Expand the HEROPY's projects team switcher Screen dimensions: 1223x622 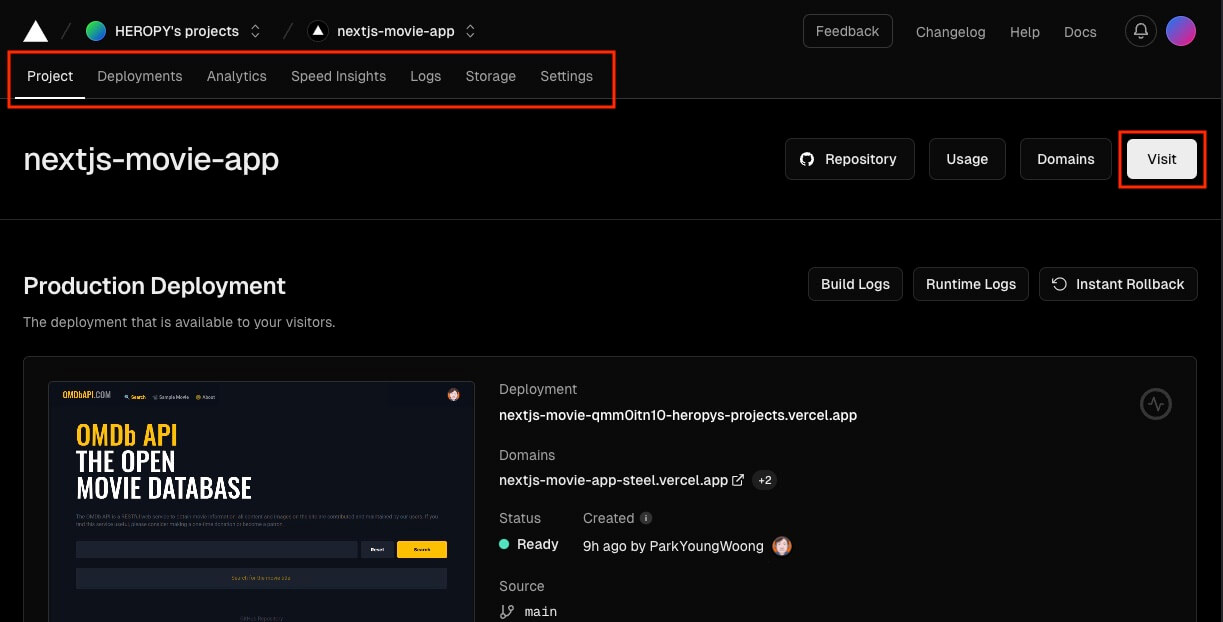pyautogui.click(x=255, y=31)
